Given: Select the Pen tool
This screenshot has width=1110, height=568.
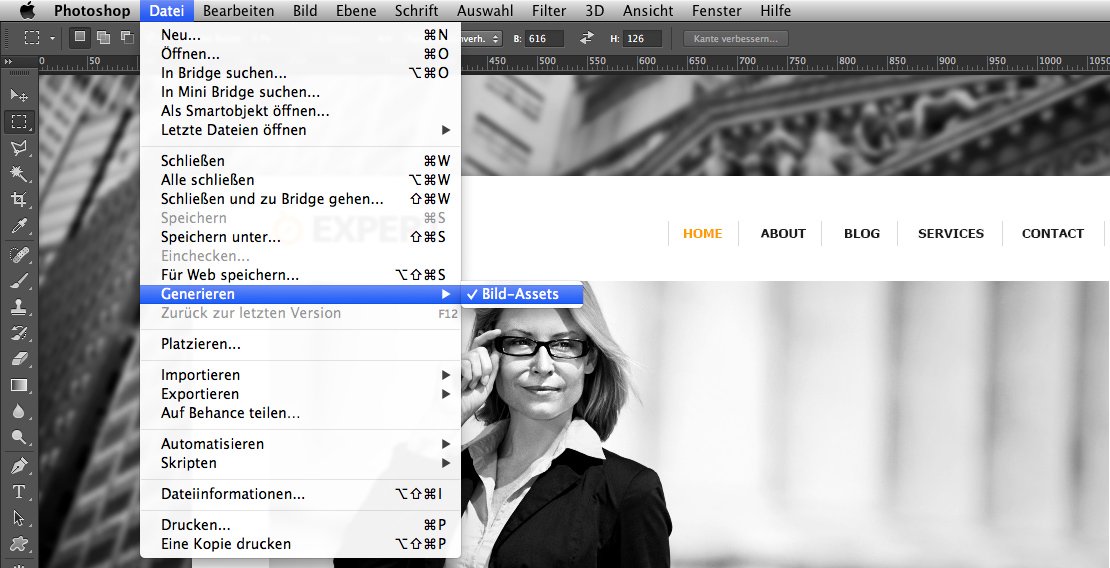Looking at the screenshot, I should click(x=18, y=466).
